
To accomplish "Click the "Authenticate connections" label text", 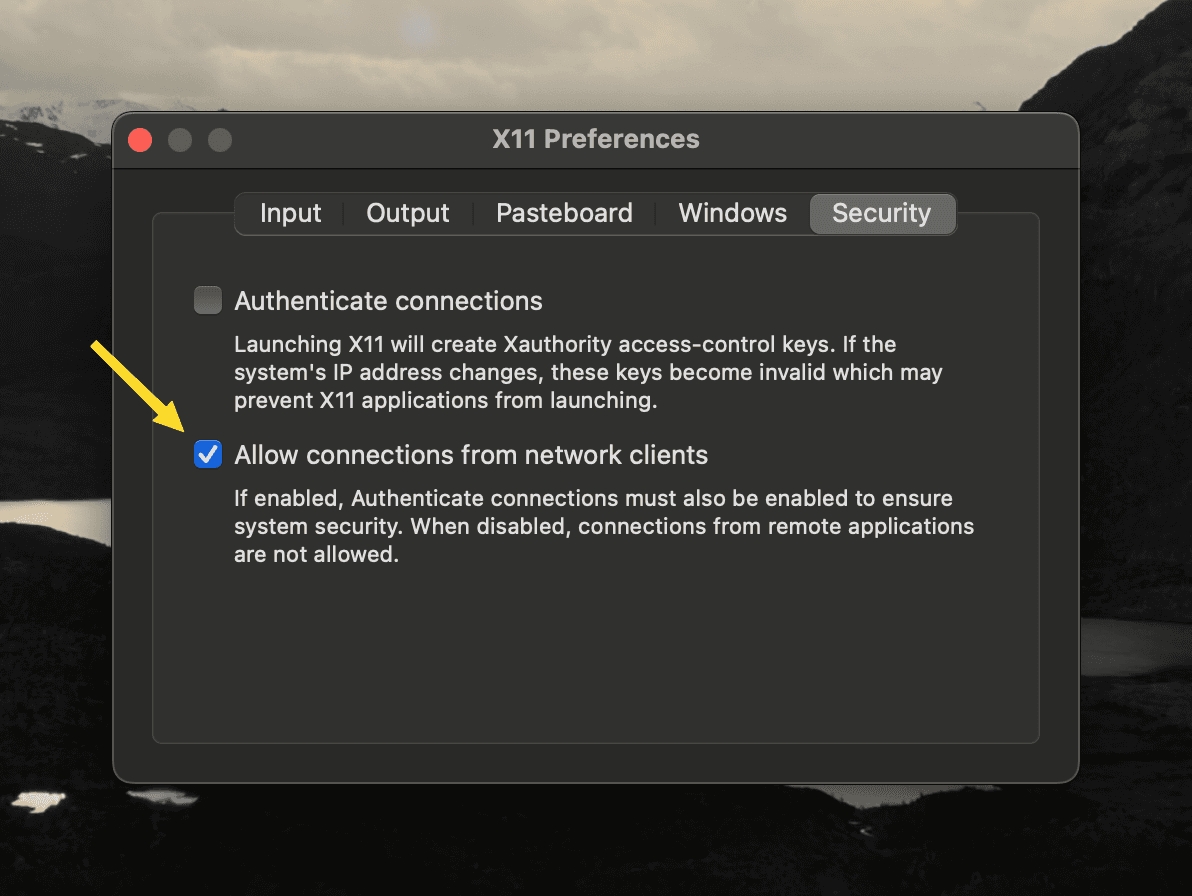I will [x=388, y=301].
